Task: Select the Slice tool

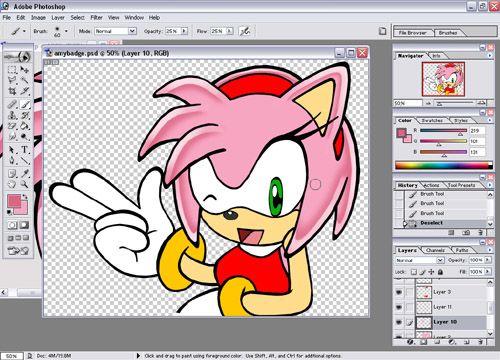Action: [x=25, y=91]
